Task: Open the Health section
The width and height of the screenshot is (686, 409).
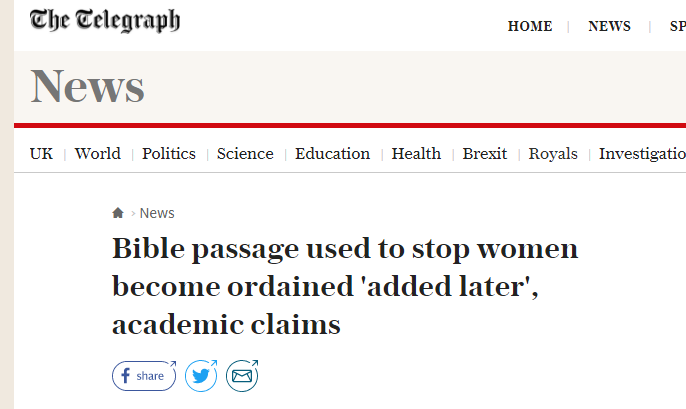Action: [416, 154]
